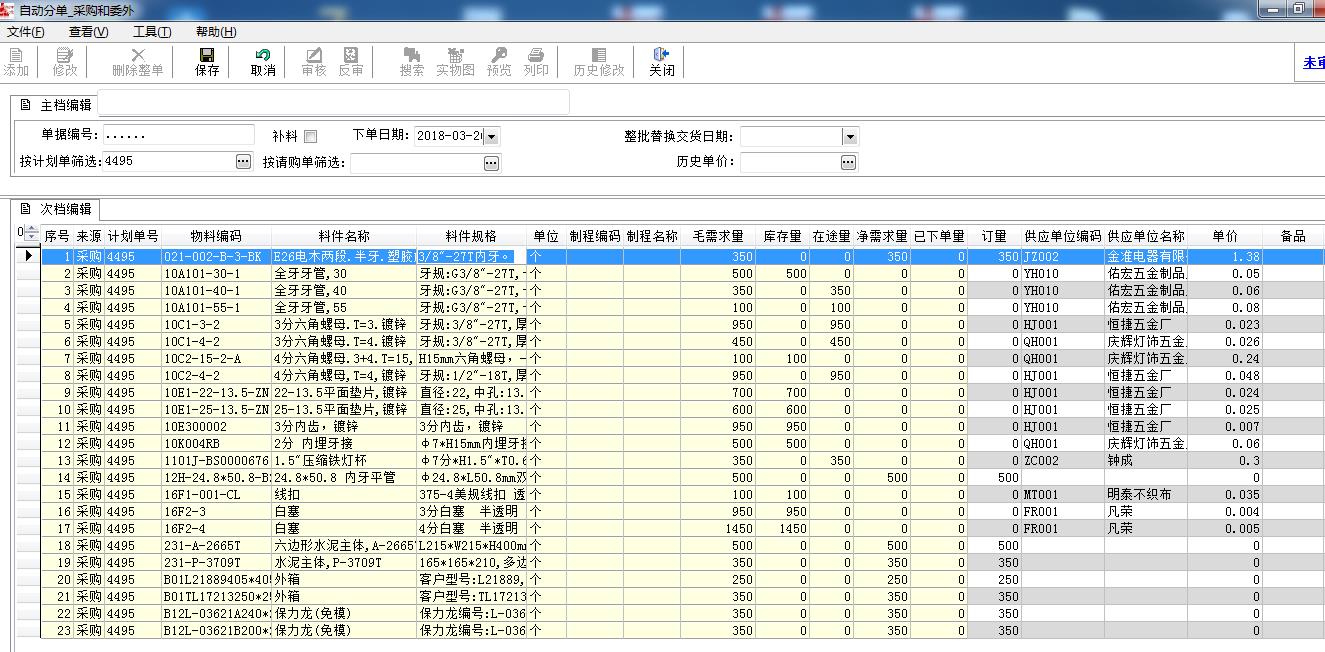
Task: Open the 按计划单筛选 lookup ellipsis button
Action: coord(243,161)
